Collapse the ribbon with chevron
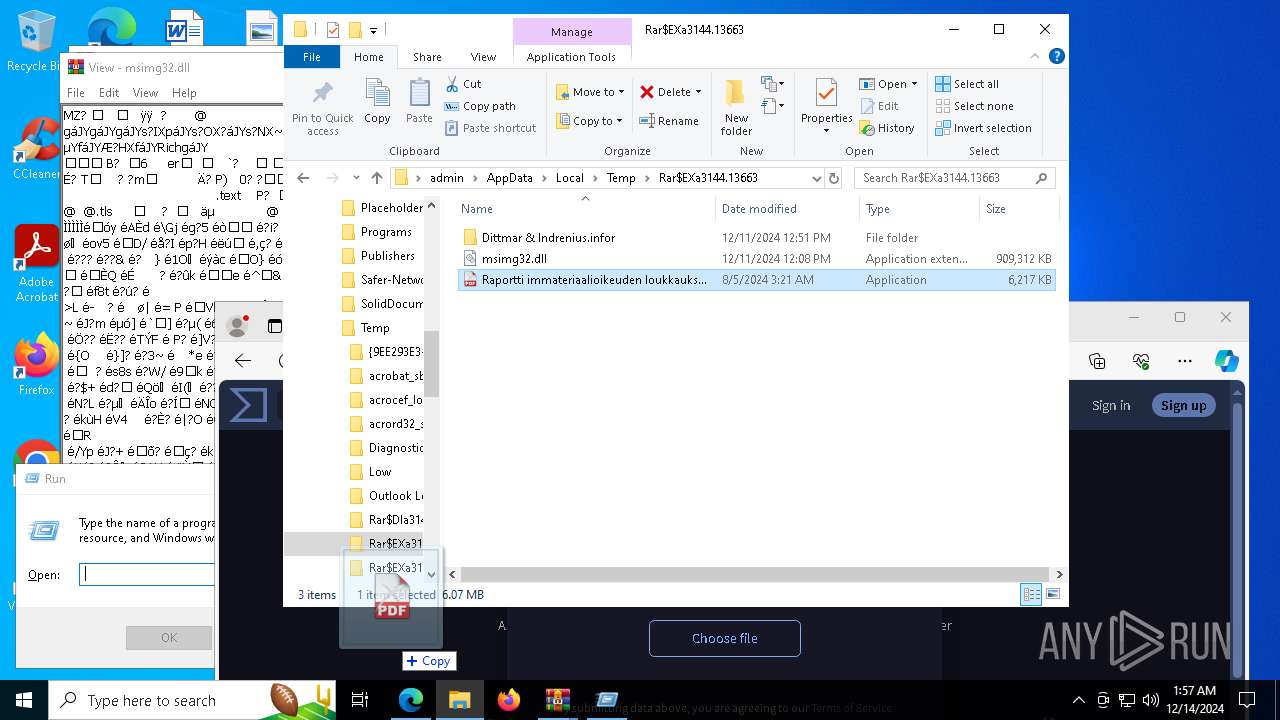 click(x=1037, y=57)
